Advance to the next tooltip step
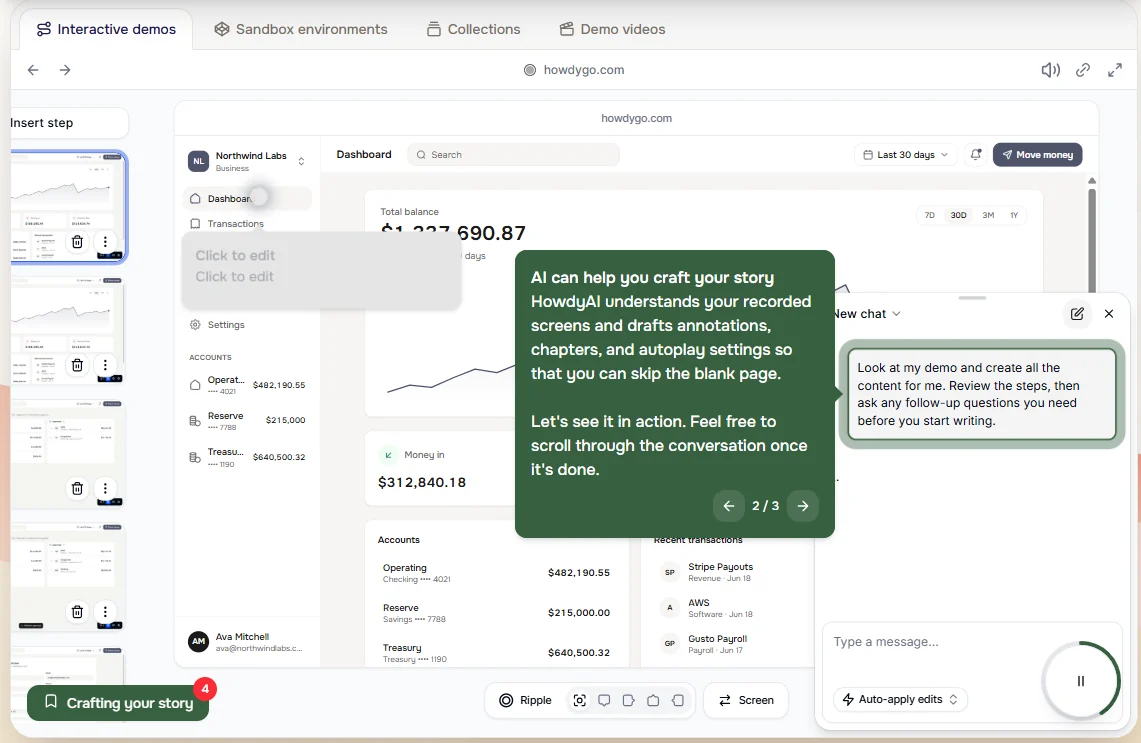Screen dimensions: 1141x743 [x=803, y=506]
